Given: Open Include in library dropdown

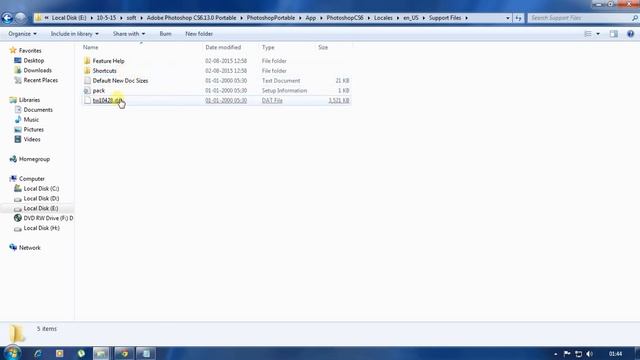Looking at the screenshot, I should tap(74, 34).
